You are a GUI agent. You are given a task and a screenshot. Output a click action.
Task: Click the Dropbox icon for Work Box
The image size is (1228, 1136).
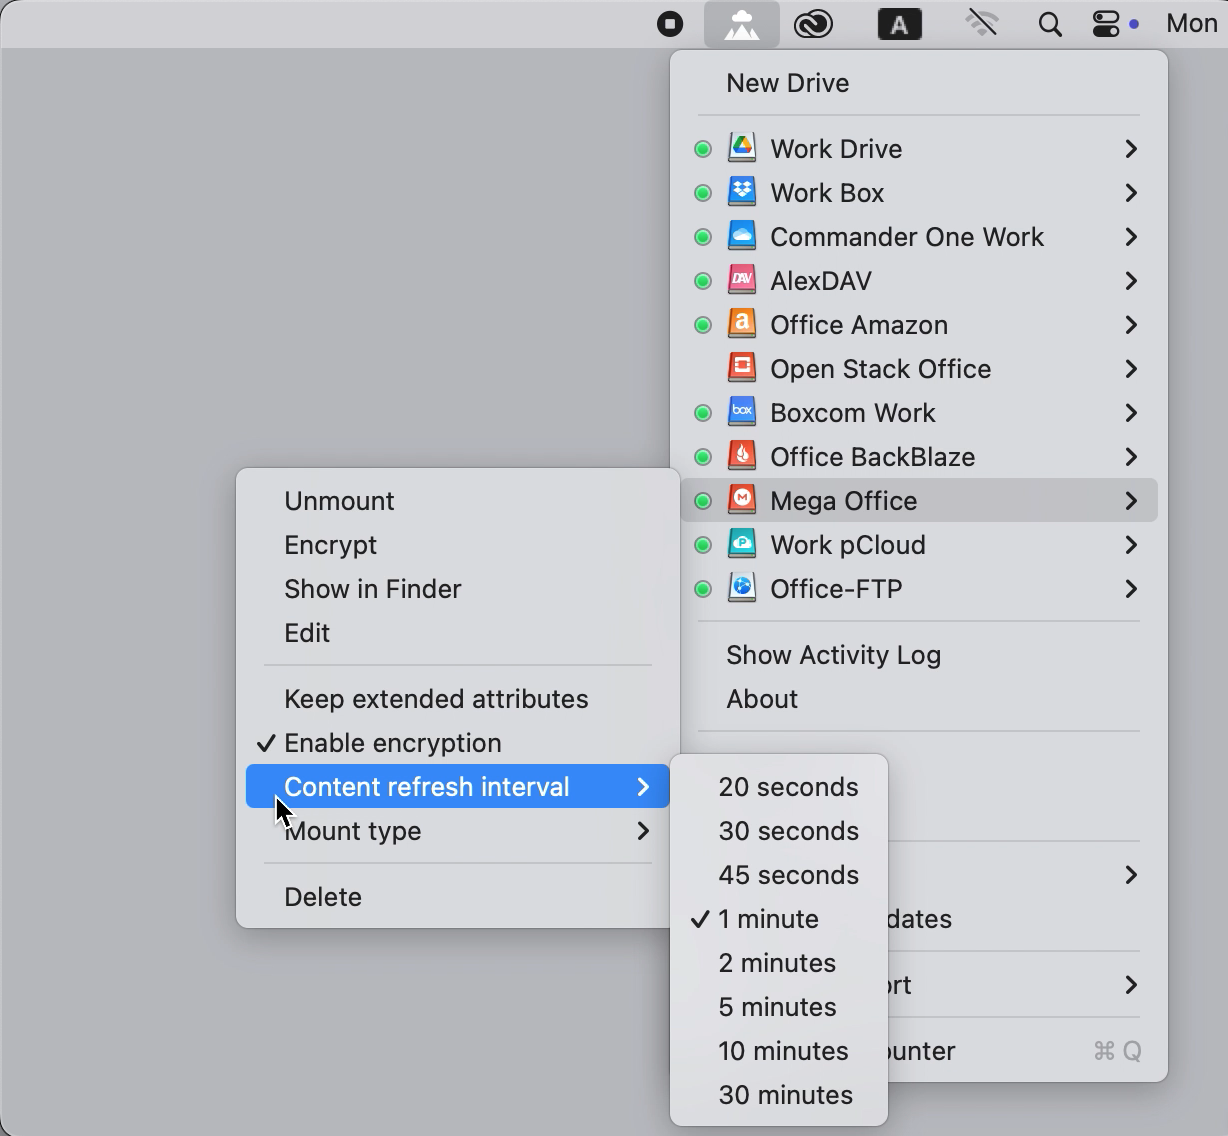(742, 192)
